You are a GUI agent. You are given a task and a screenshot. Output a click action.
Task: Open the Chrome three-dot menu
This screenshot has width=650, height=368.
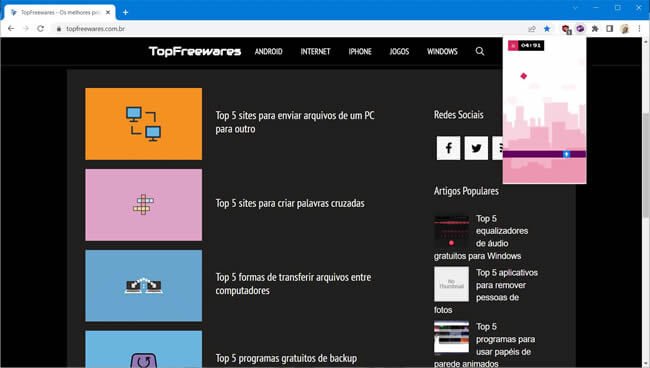click(x=639, y=29)
